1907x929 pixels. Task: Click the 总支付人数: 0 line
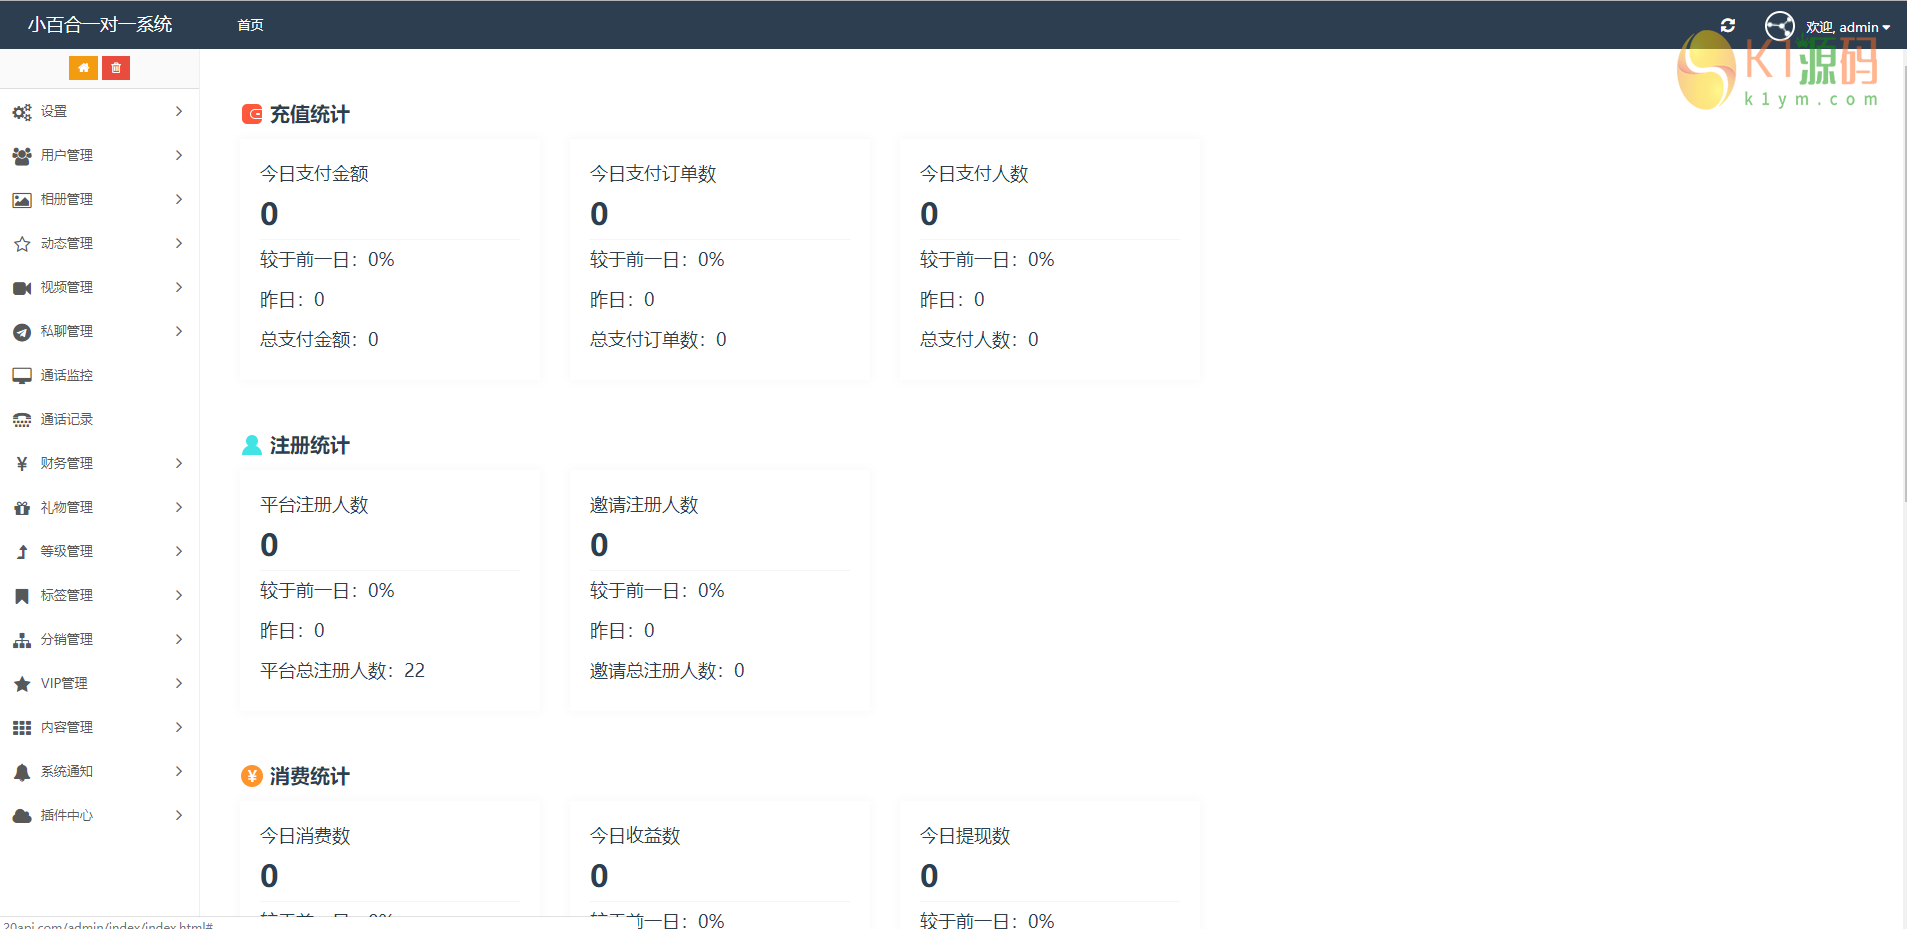pos(979,339)
